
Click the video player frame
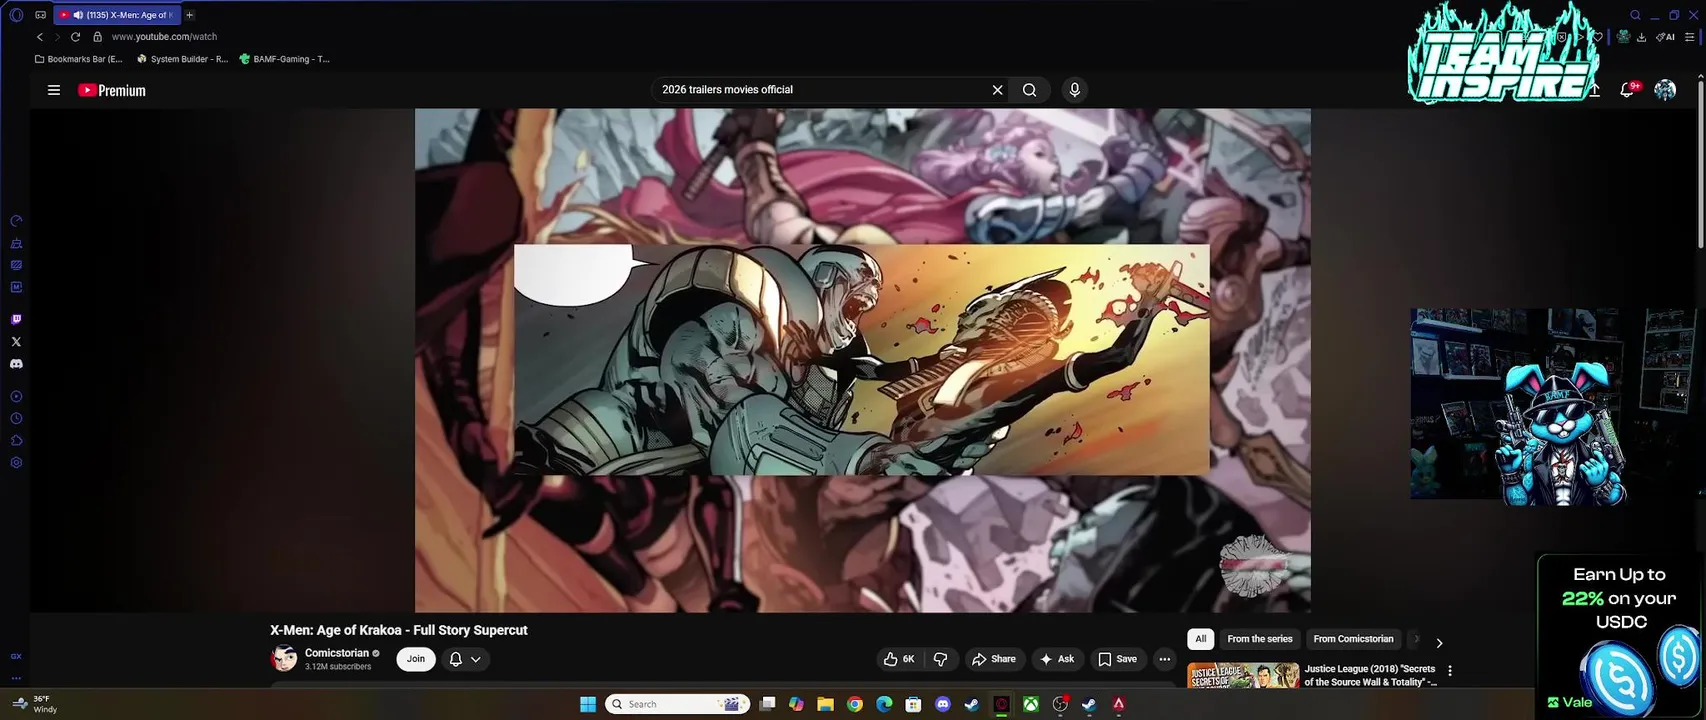862,360
